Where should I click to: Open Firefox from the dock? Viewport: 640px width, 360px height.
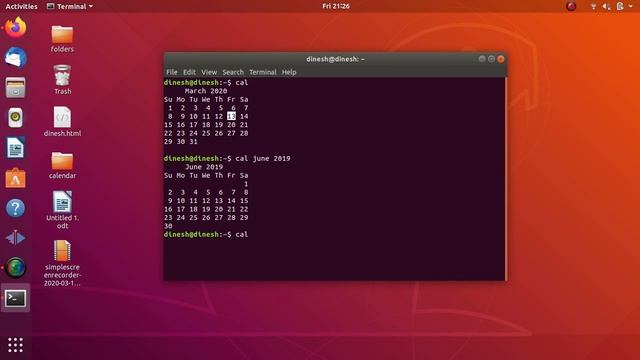click(16, 28)
